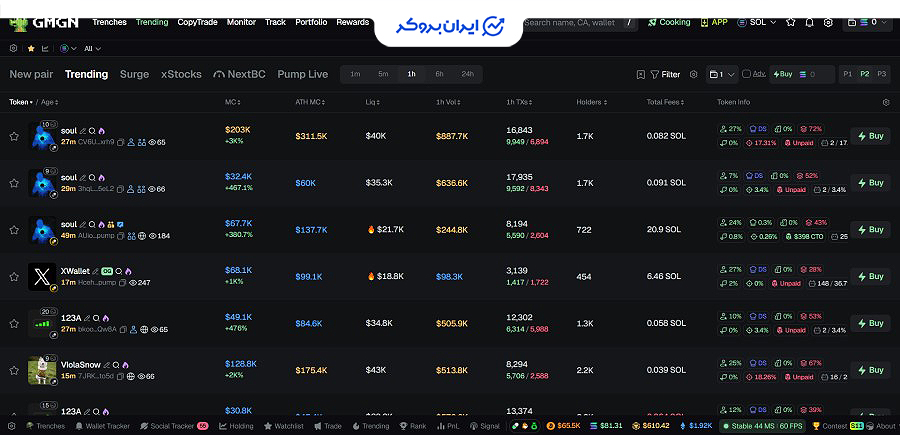This screenshot has width=900, height=435.
Task: Open Watchlist in bottom bar
Action: 283,426
